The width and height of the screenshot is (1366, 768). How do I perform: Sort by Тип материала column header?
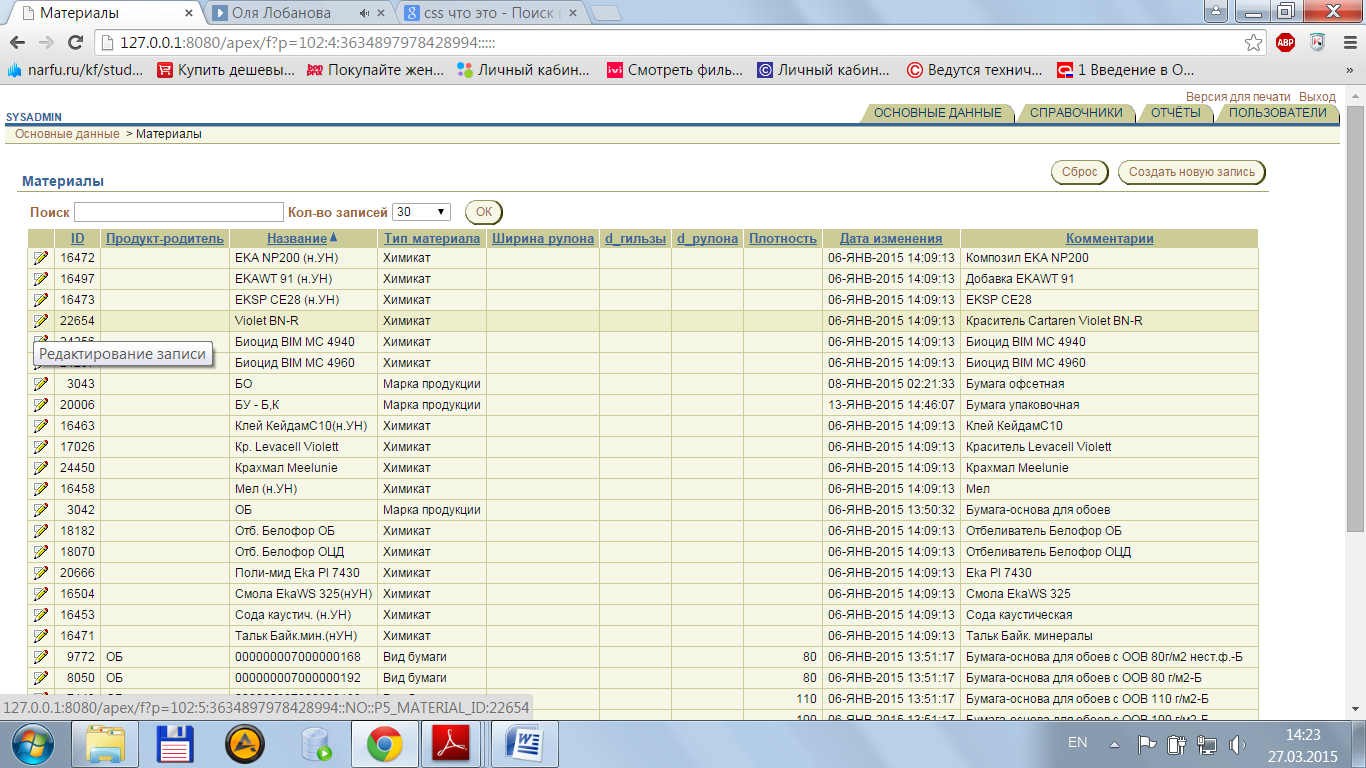point(432,238)
